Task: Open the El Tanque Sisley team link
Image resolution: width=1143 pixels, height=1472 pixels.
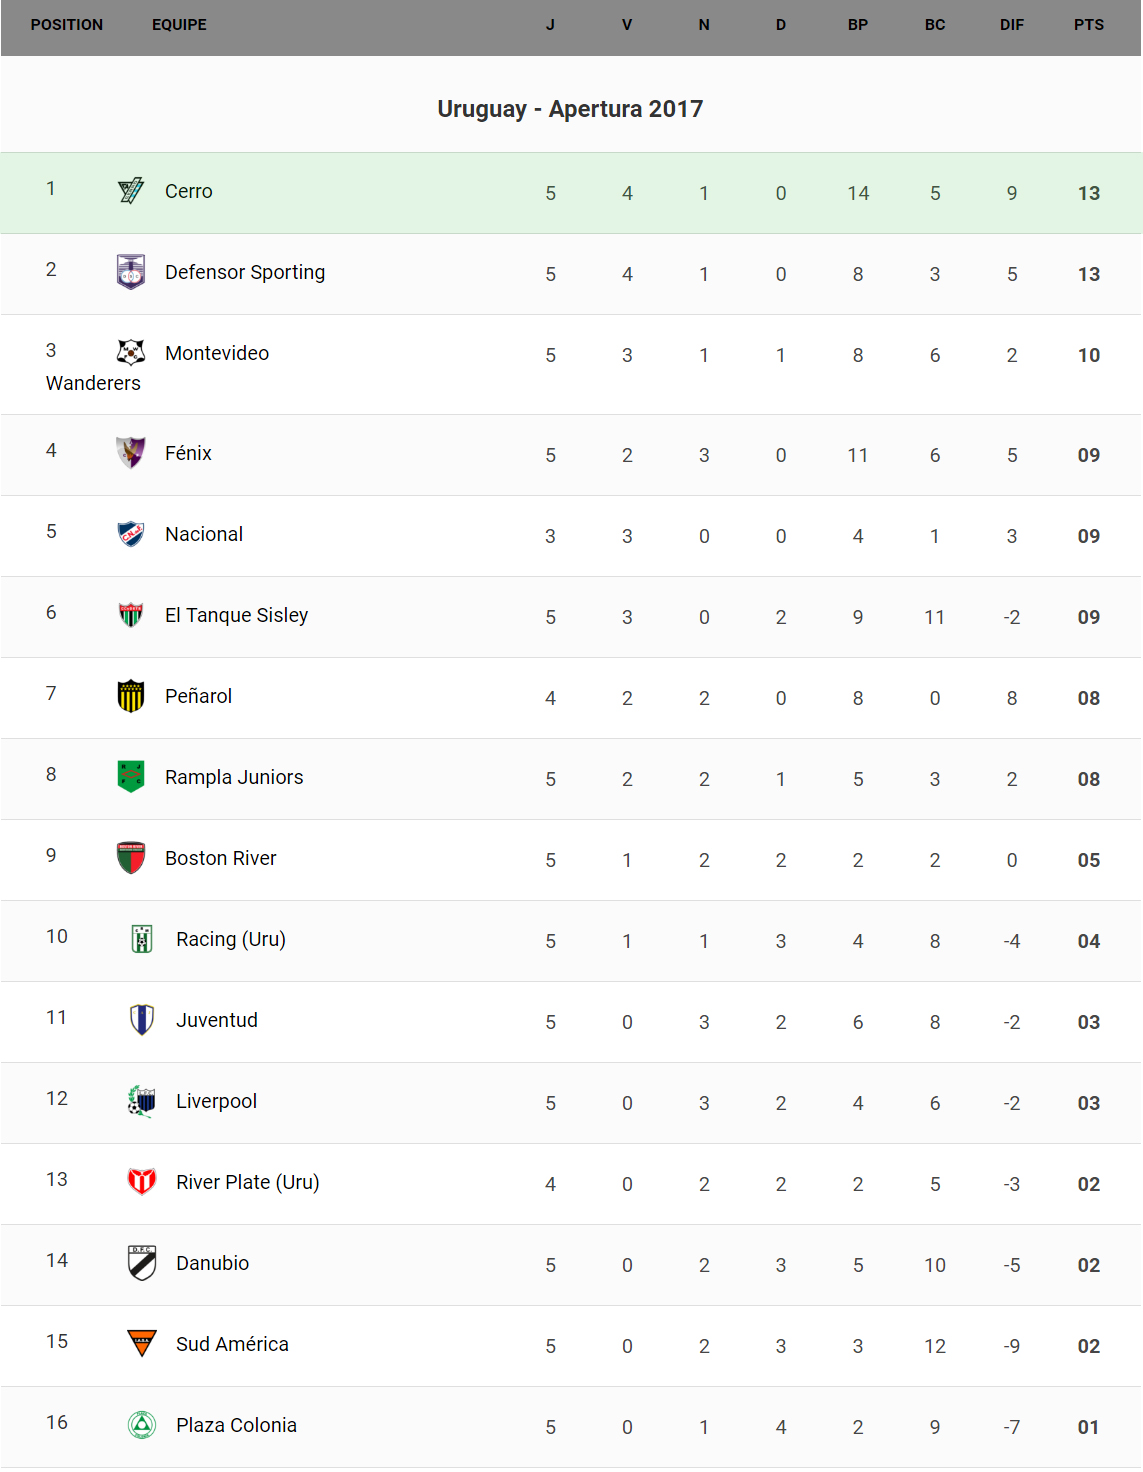Action: tap(236, 615)
